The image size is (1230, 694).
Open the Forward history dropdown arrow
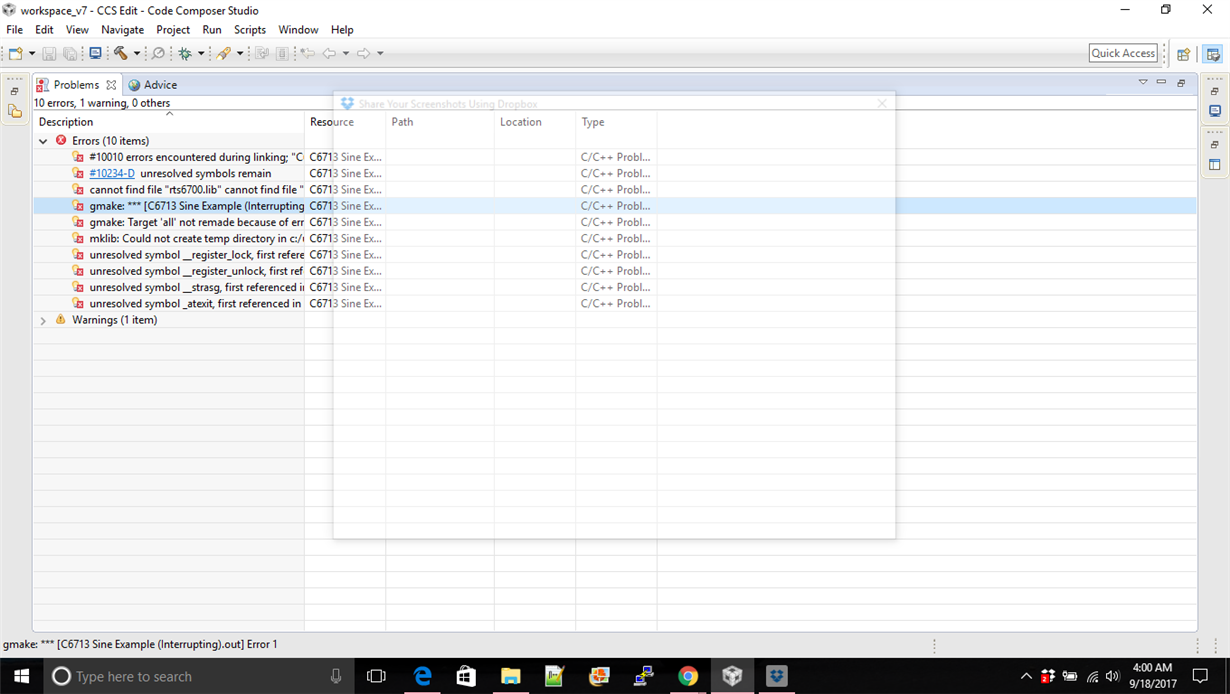point(380,53)
